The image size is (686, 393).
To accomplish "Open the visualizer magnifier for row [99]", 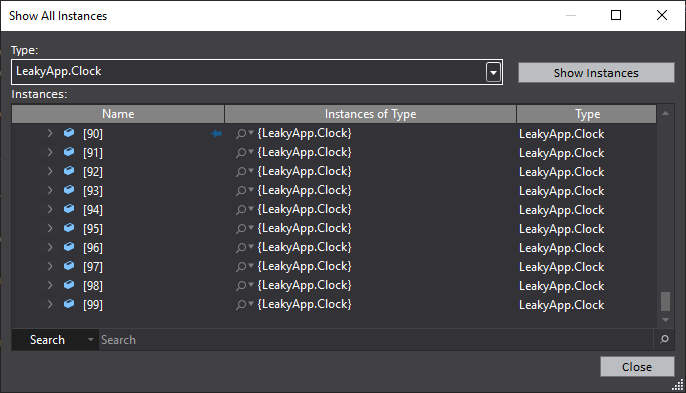I will click(x=241, y=305).
